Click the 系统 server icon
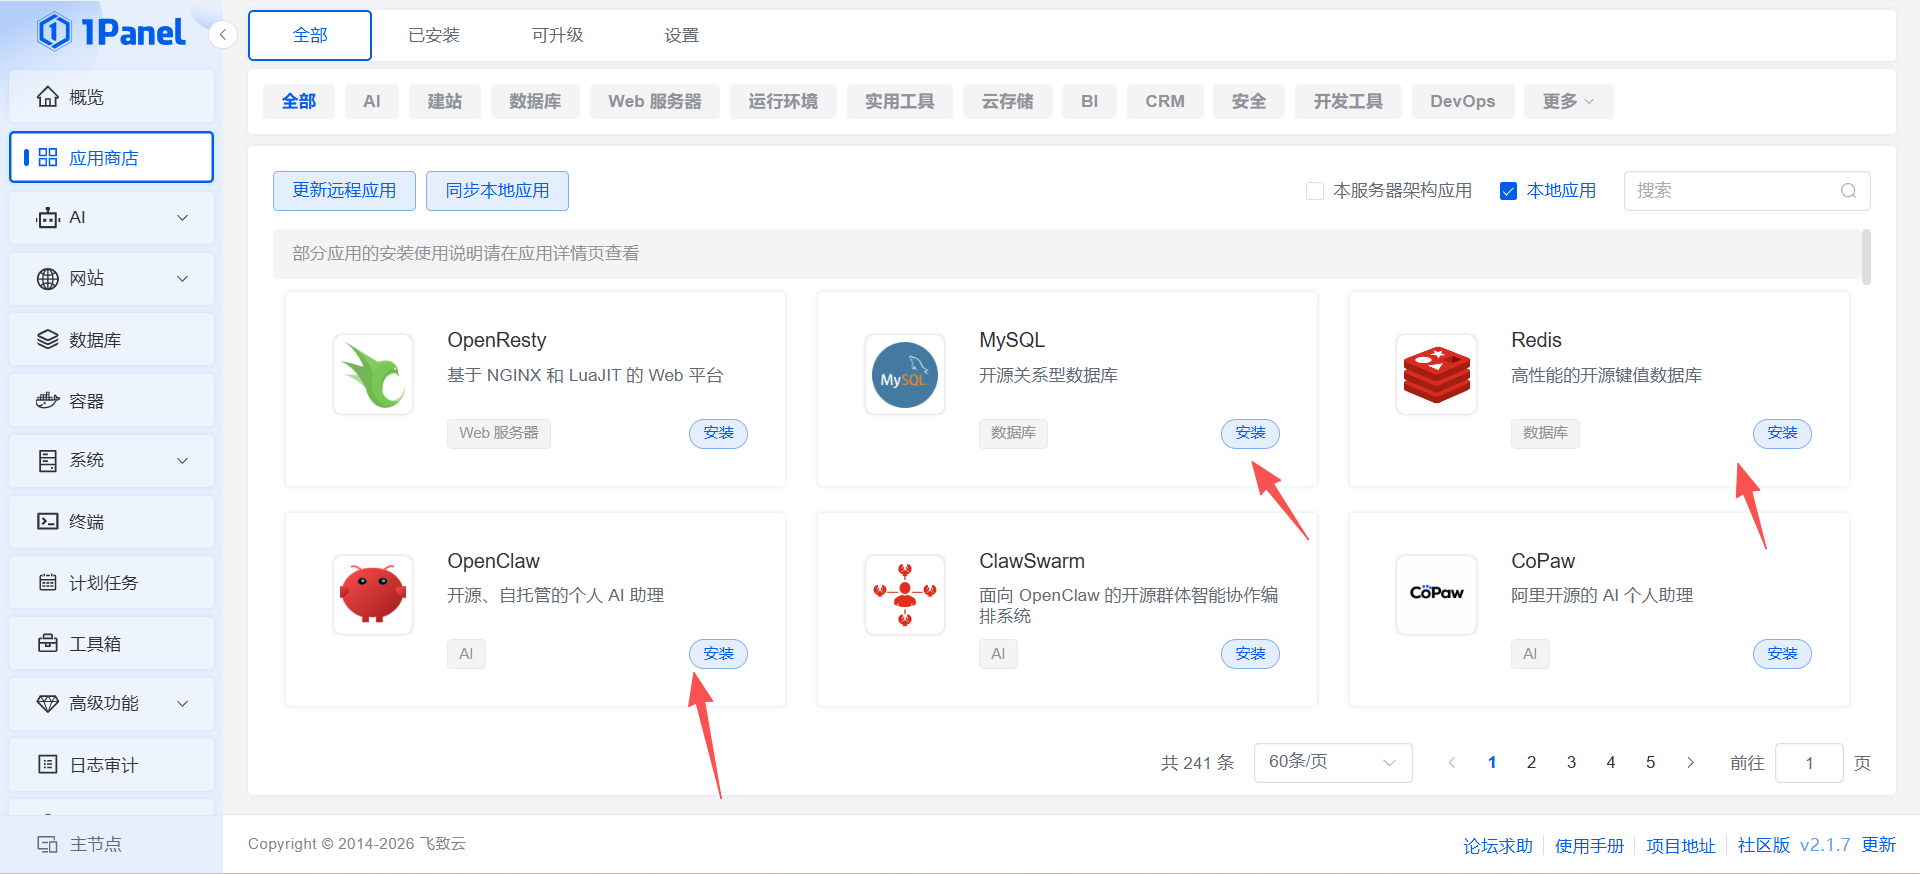The height and width of the screenshot is (874, 1920). click(x=47, y=461)
